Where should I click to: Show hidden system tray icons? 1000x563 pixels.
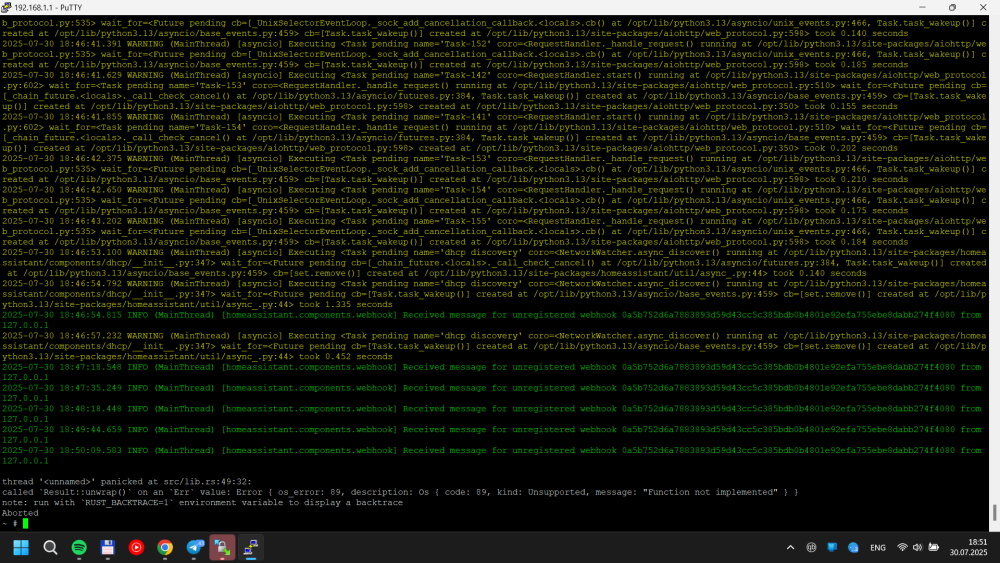(790, 548)
